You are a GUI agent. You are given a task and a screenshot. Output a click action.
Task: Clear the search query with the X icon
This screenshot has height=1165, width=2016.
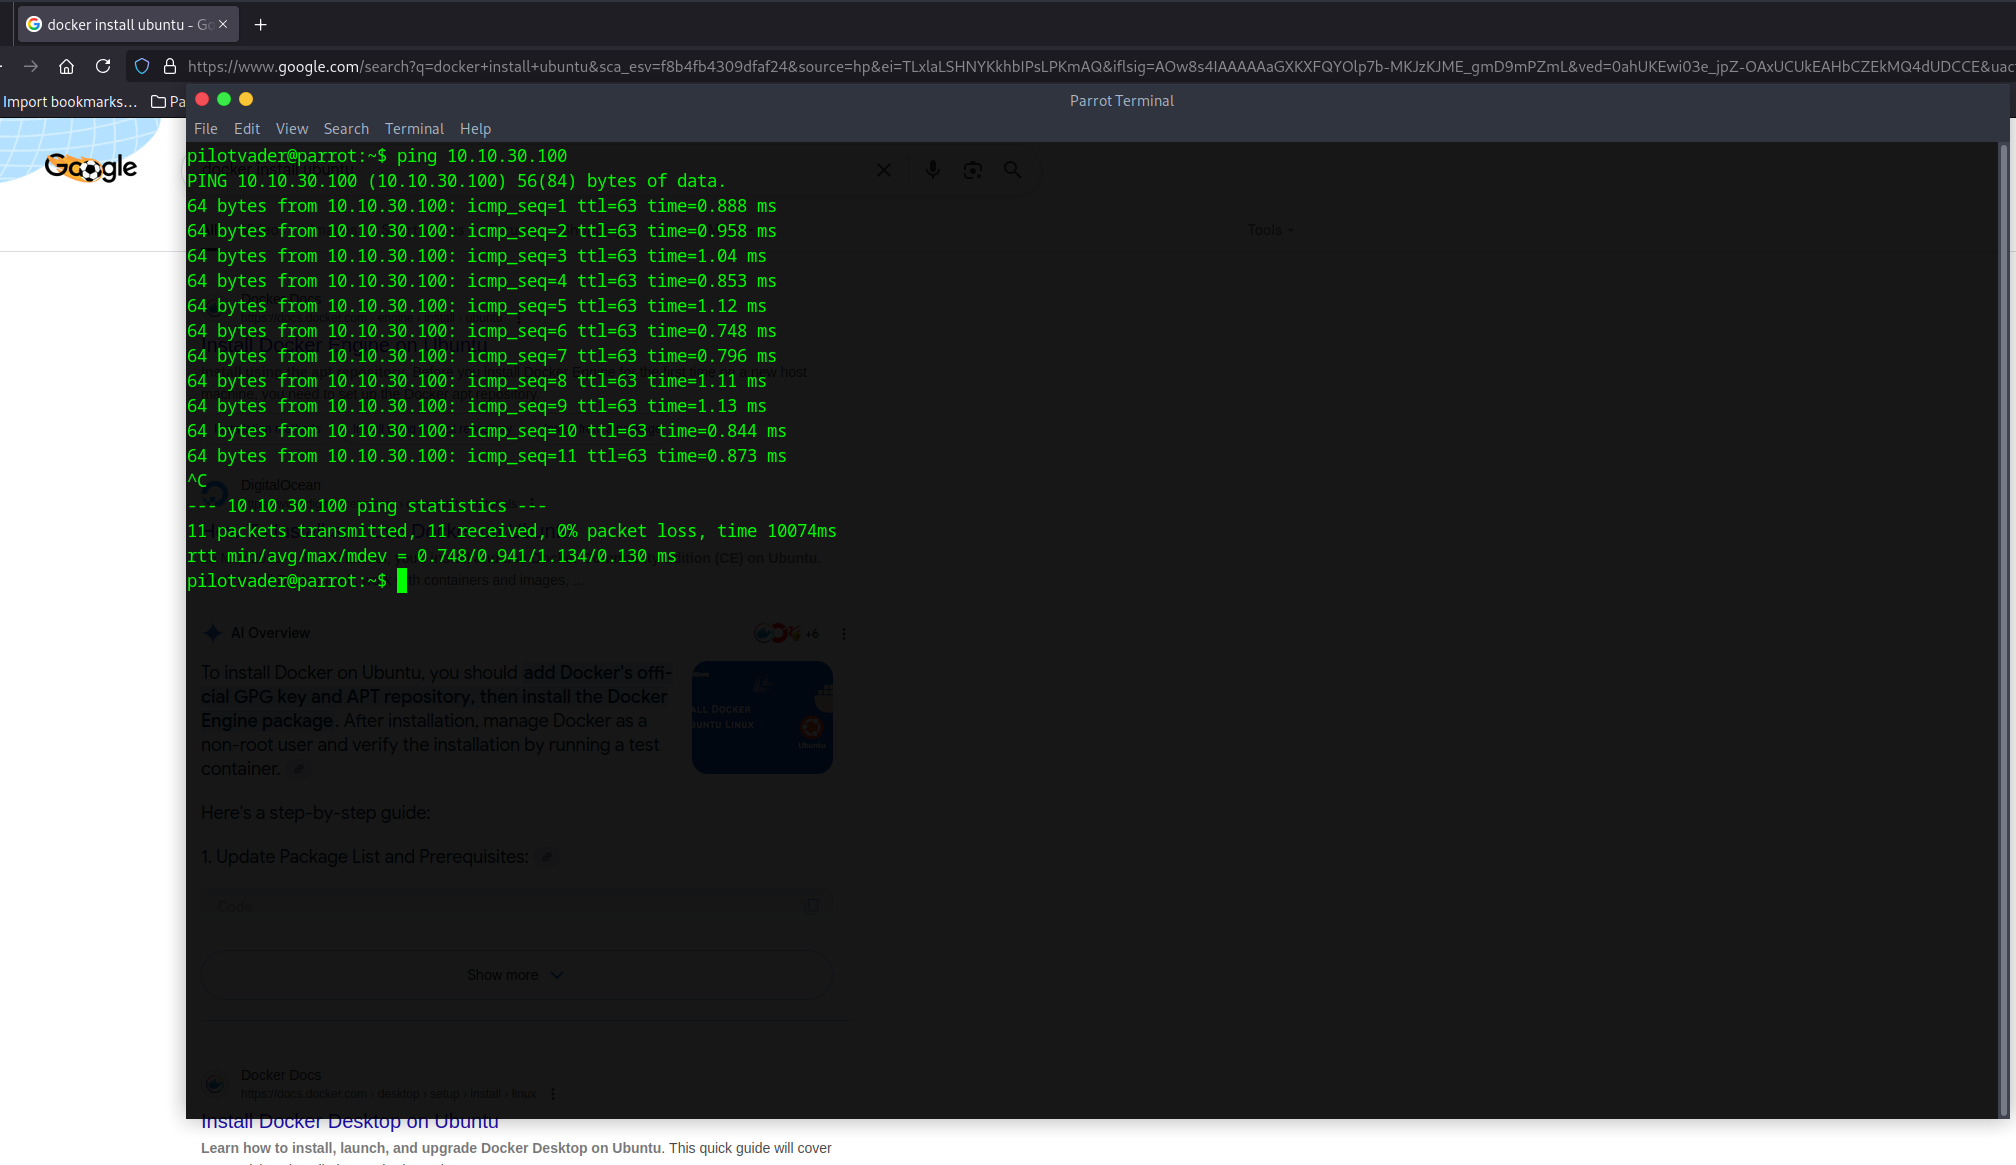click(883, 169)
